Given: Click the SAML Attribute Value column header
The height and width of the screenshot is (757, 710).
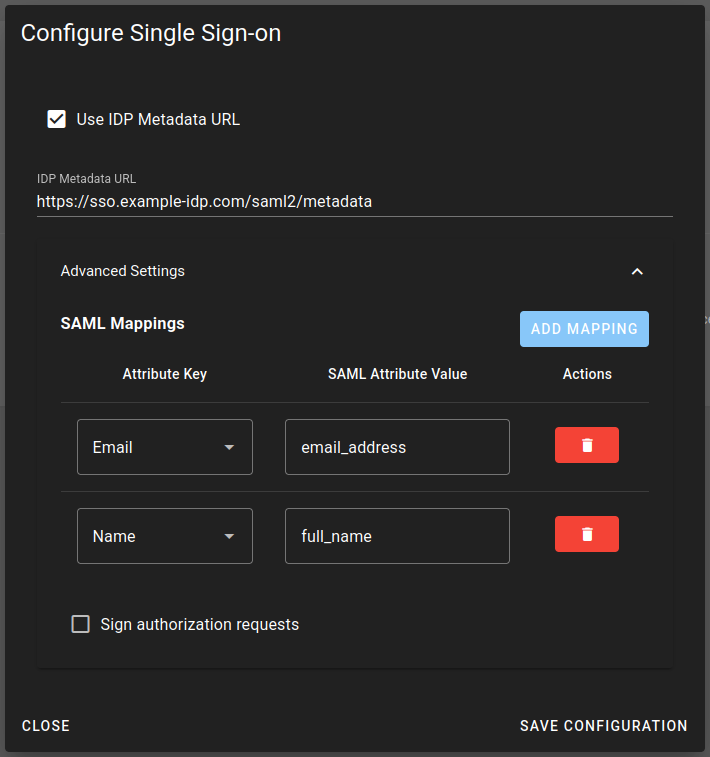Looking at the screenshot, I should 398,374.
